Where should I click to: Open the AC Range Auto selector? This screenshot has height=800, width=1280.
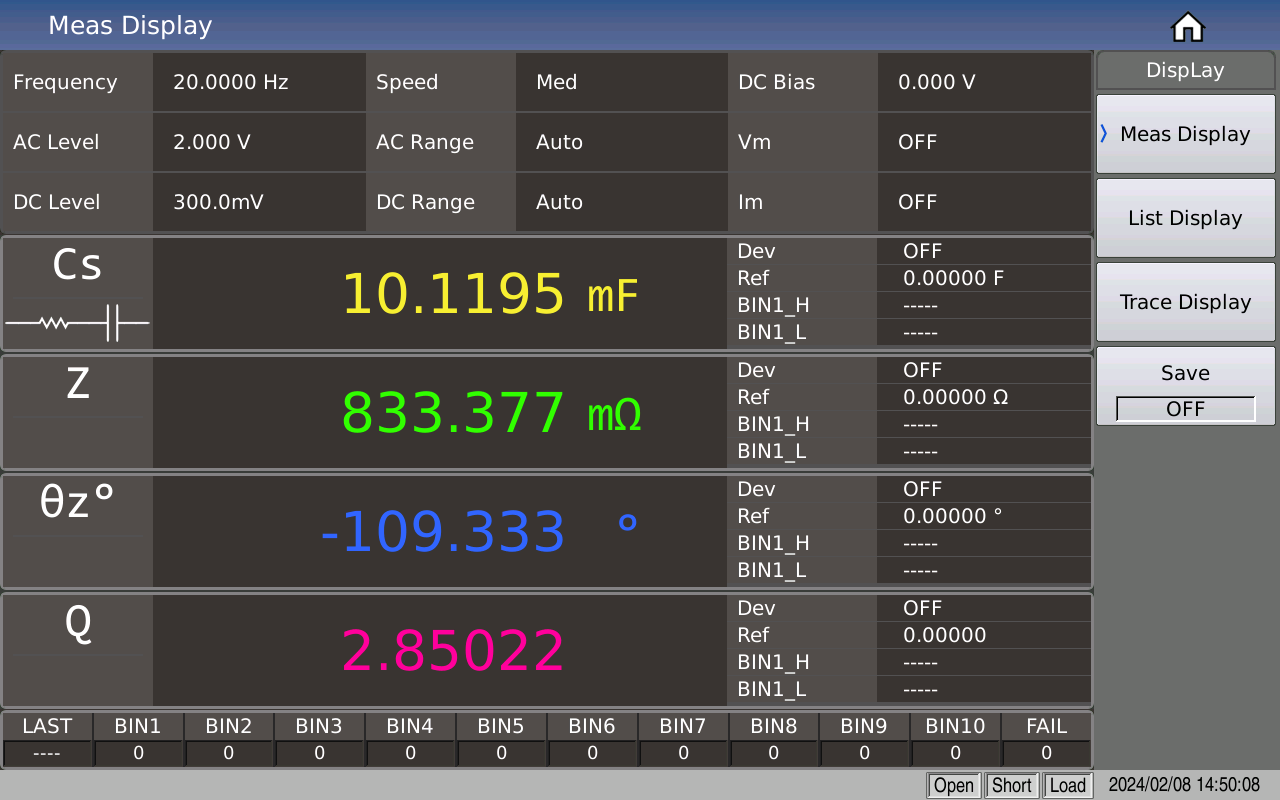620,142
